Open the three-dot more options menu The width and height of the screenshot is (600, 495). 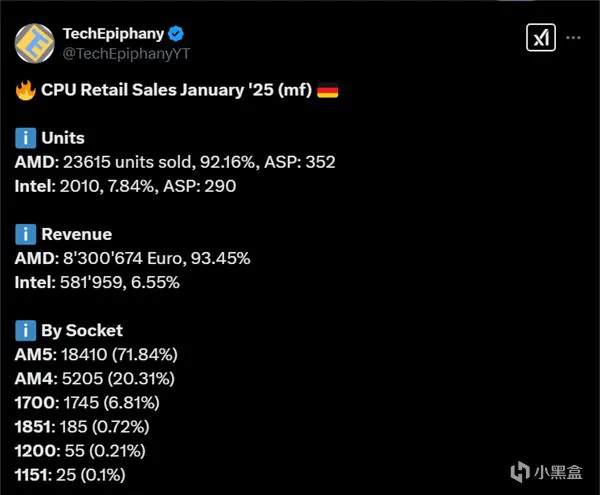573,37
